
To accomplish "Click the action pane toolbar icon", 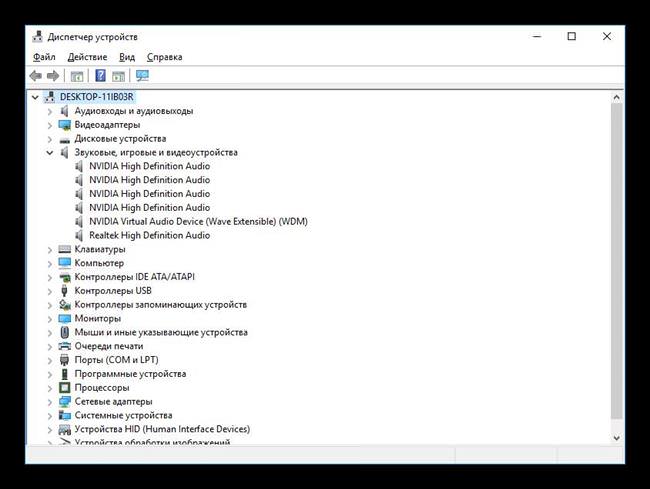I will [x=119, y=76].
